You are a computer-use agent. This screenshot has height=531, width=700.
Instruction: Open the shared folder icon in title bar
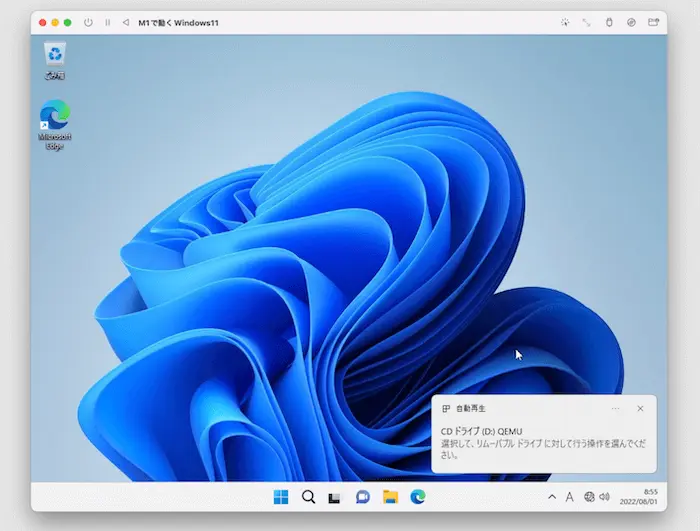[654, 22]
